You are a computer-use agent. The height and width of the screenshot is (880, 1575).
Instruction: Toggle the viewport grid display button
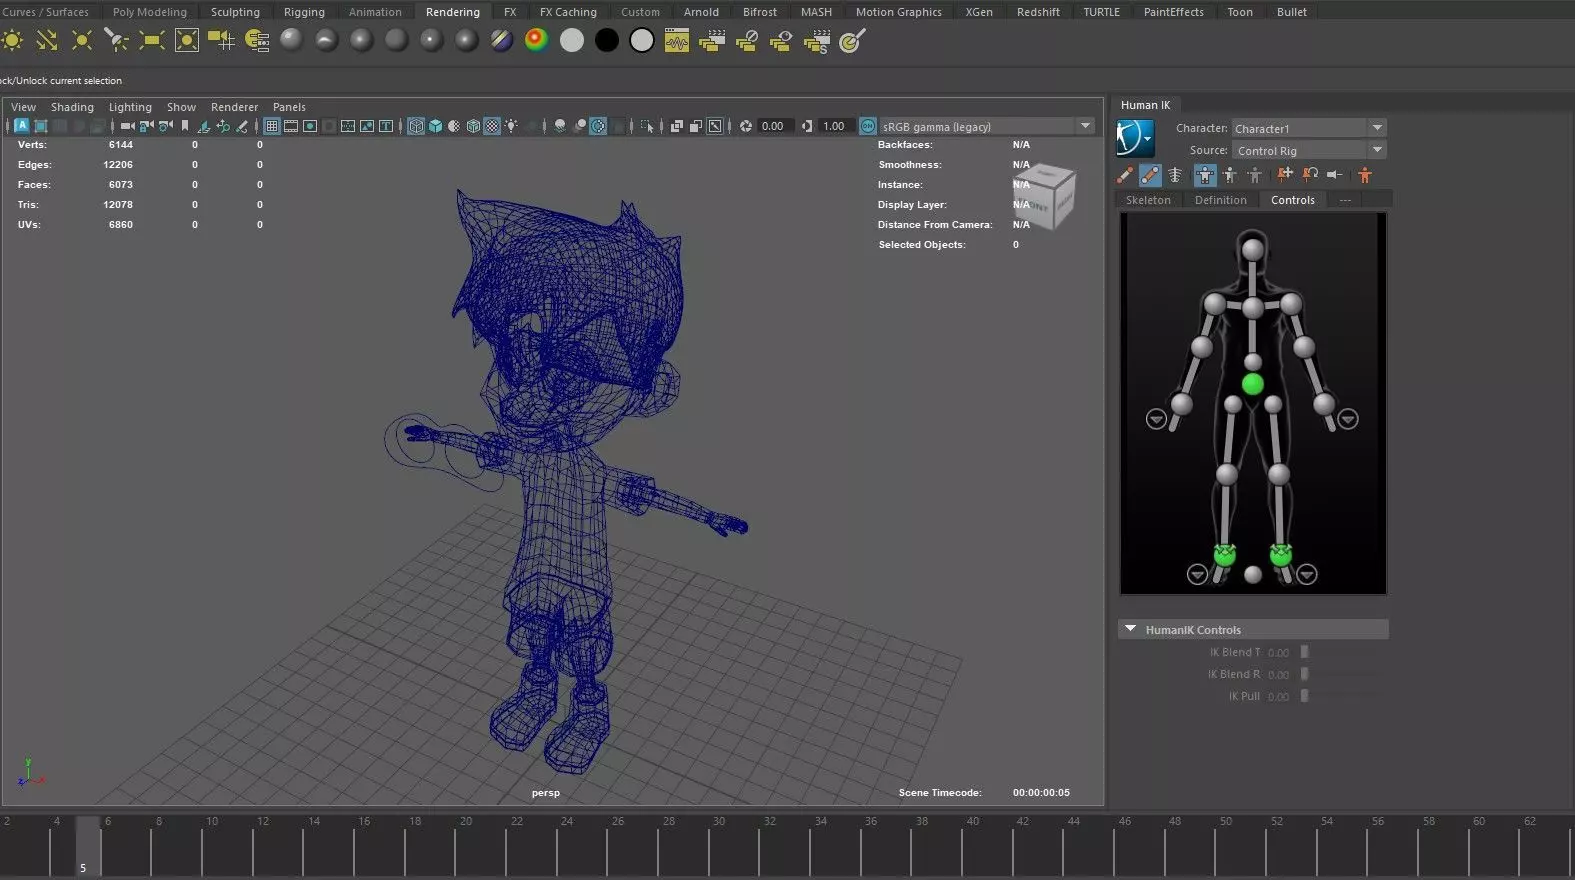pos(272,126)
